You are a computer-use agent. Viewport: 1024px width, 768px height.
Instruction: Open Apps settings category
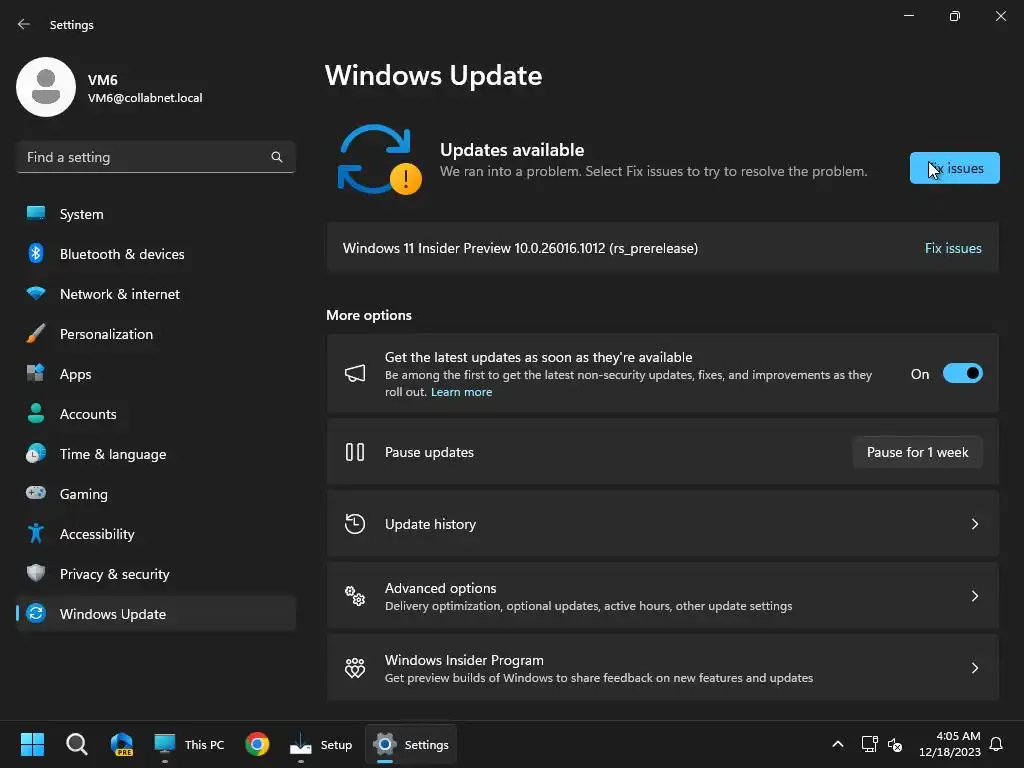(x=155, y=374)
